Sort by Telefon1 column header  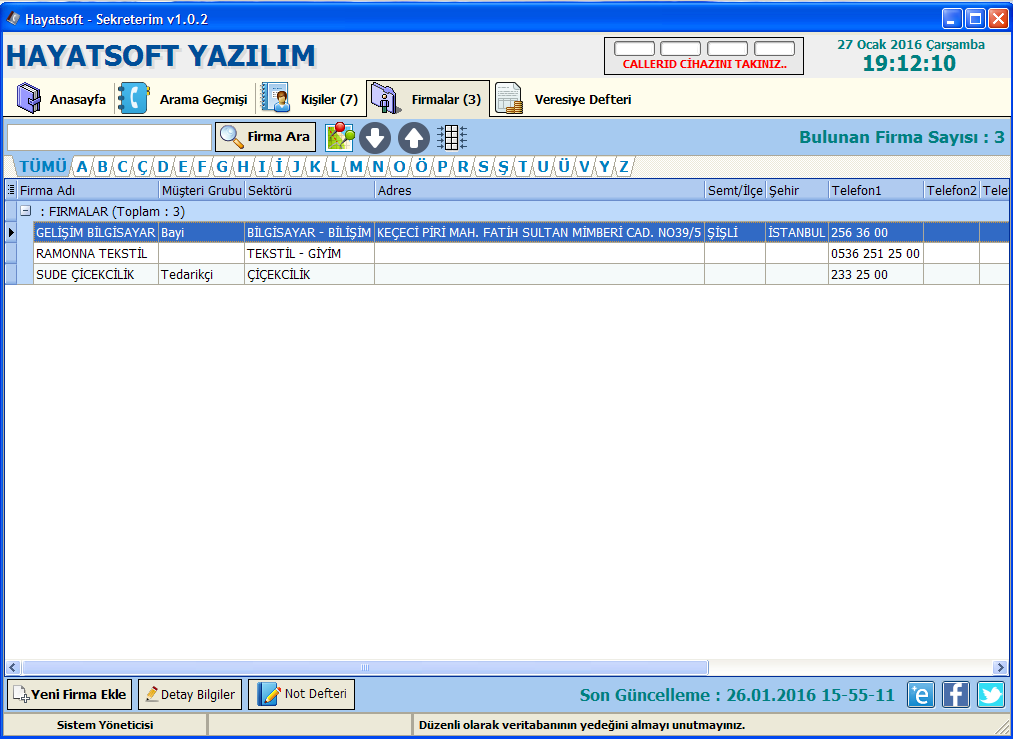(x=876, y=190)
